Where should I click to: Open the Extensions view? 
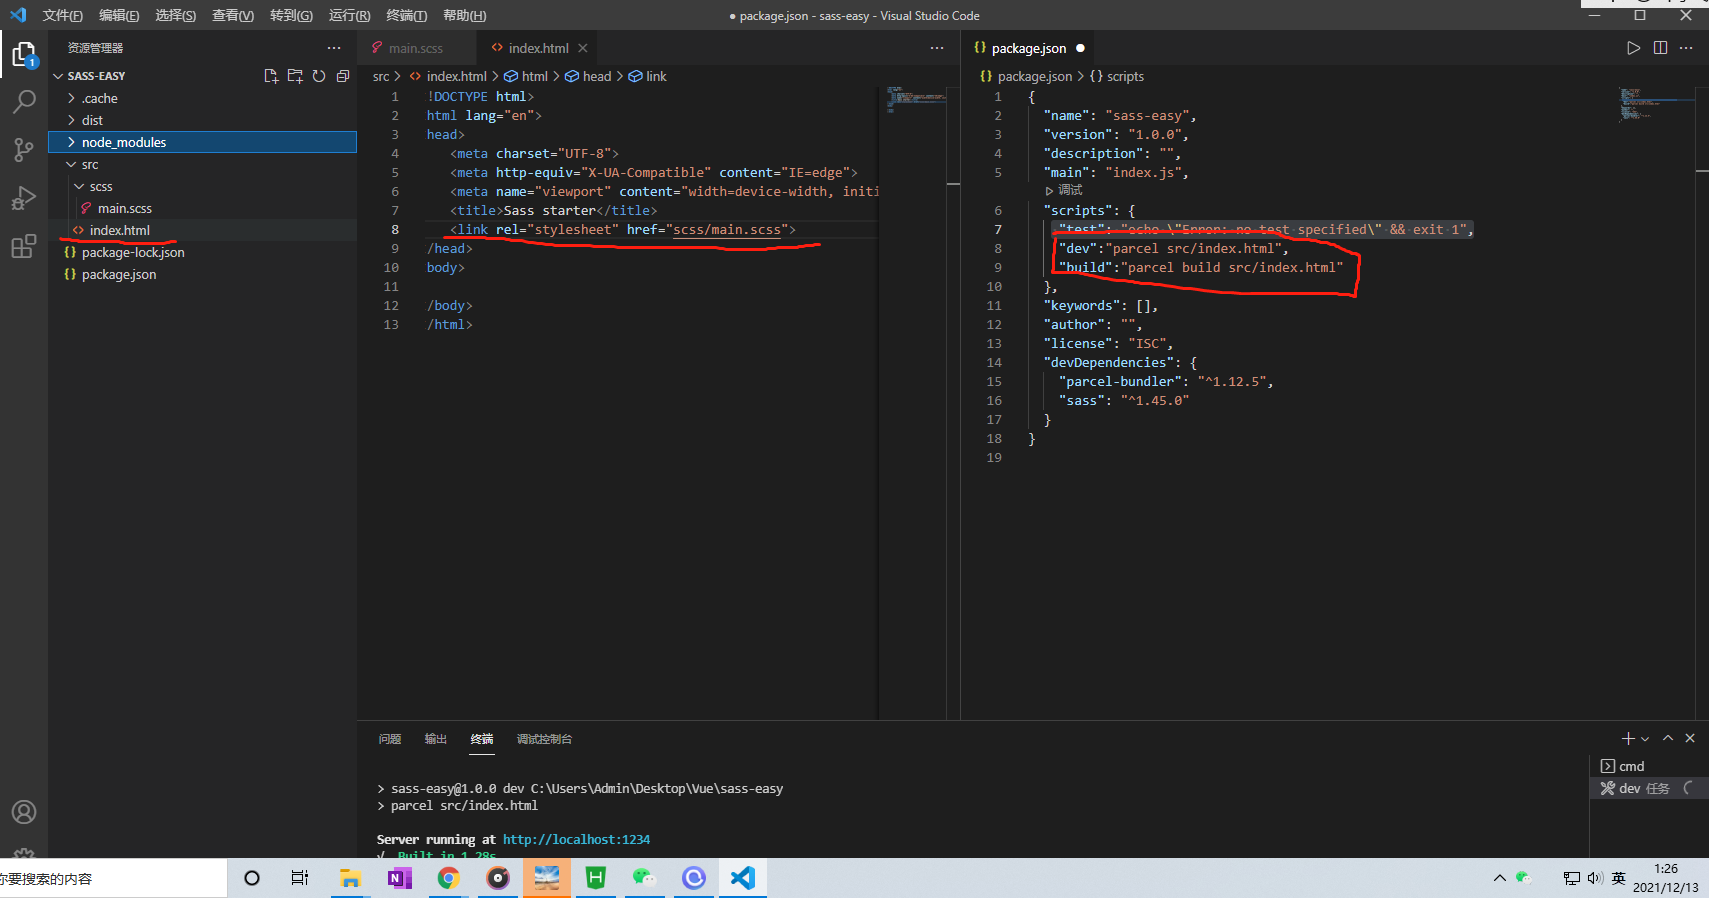24,246
